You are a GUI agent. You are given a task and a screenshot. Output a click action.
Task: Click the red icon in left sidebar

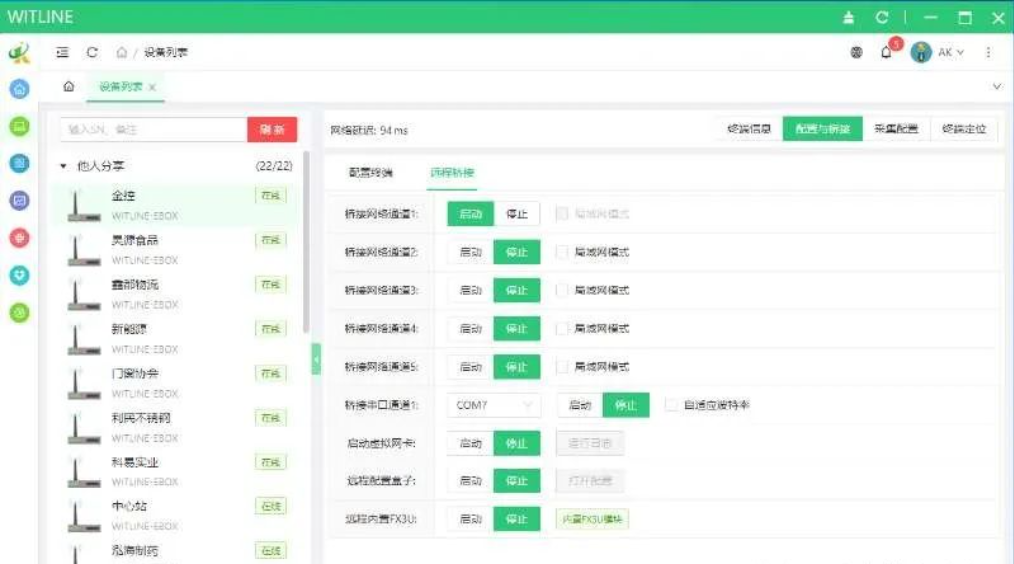tap(19, 238)
